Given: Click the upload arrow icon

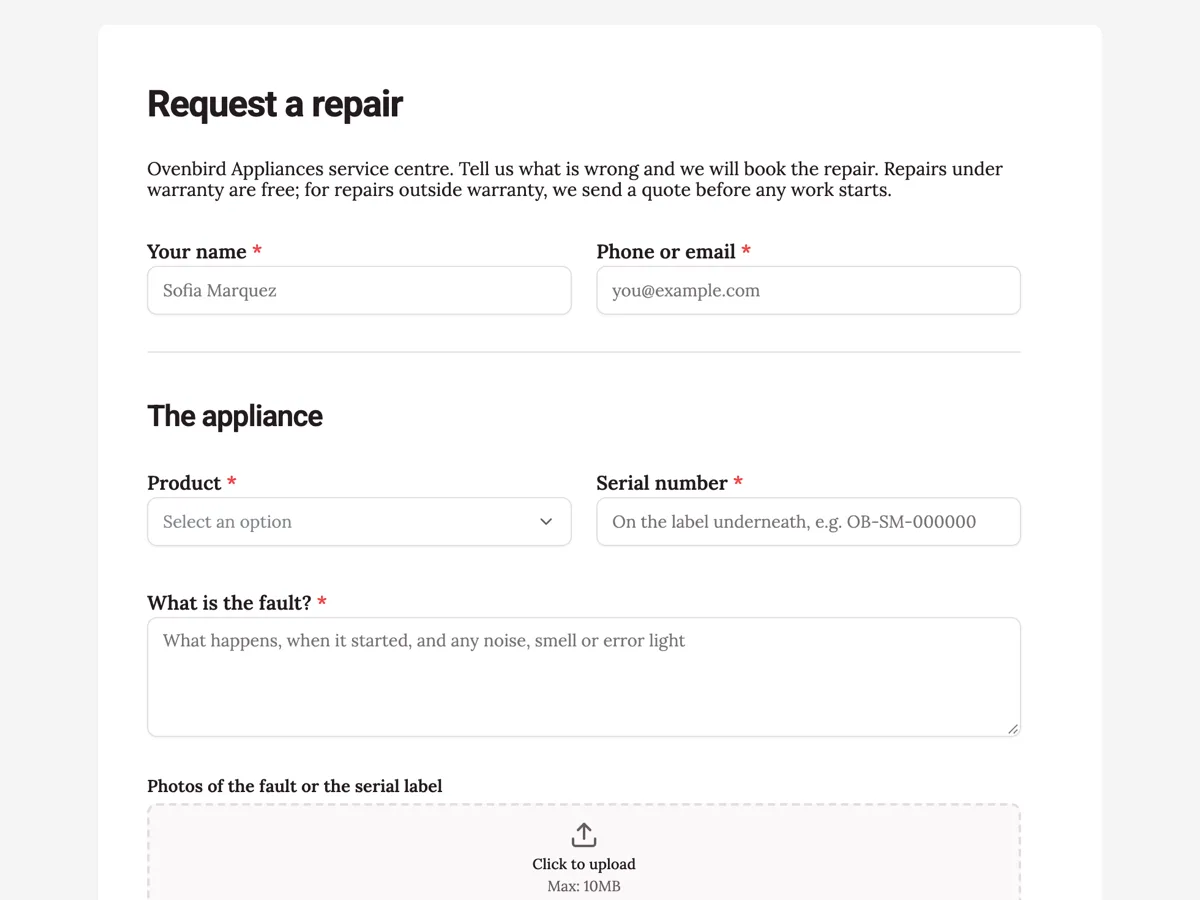Looking at the screenshot, I should [x=584, y=835].
